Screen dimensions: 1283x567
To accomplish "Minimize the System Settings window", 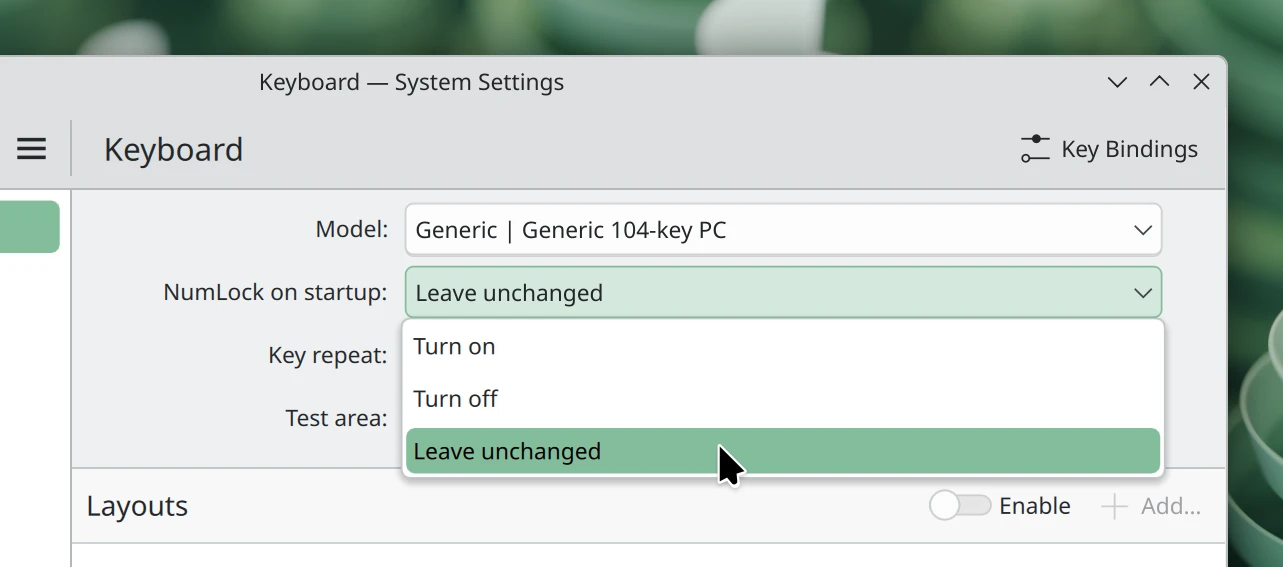I will (x=1117, y=82).
